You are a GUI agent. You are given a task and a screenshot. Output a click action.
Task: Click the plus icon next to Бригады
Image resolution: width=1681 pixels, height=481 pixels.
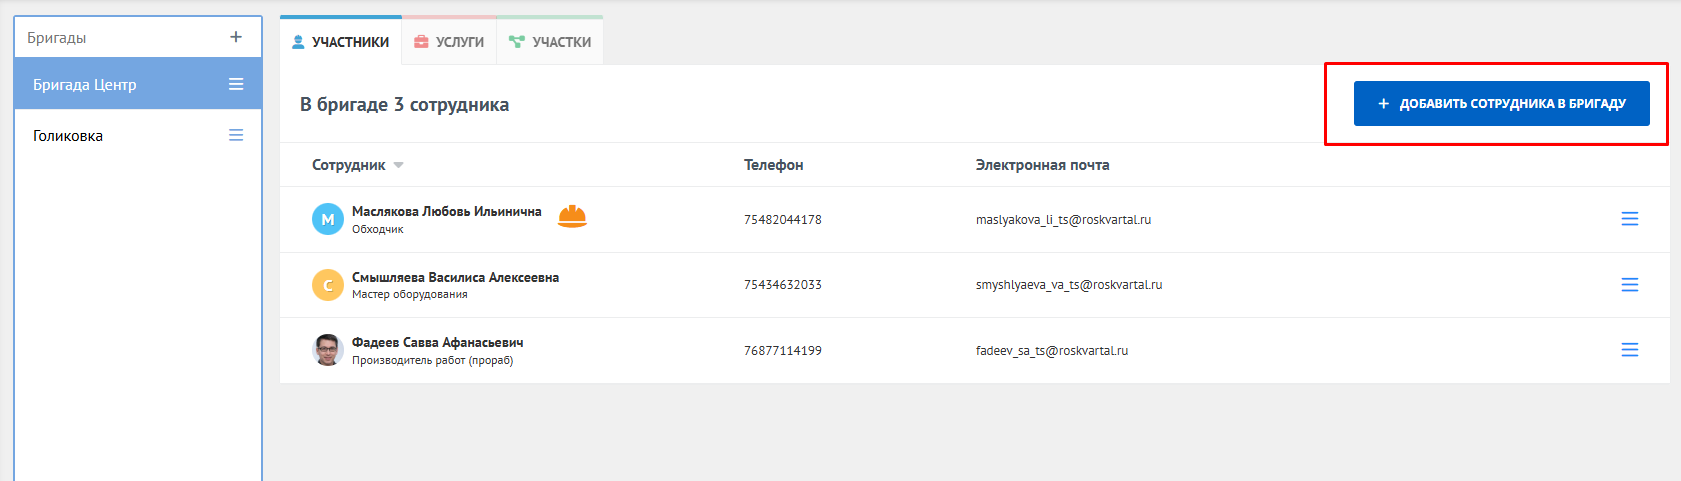pyautogui.click(x=236, y=37)
